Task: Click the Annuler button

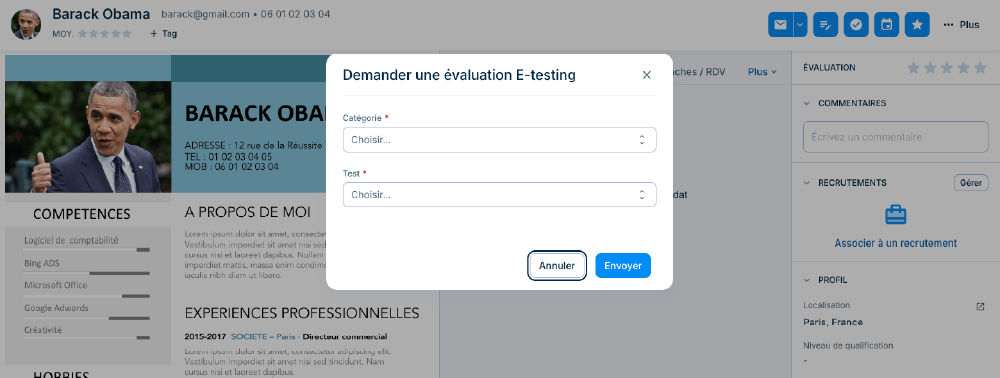Action: [557, 266]
